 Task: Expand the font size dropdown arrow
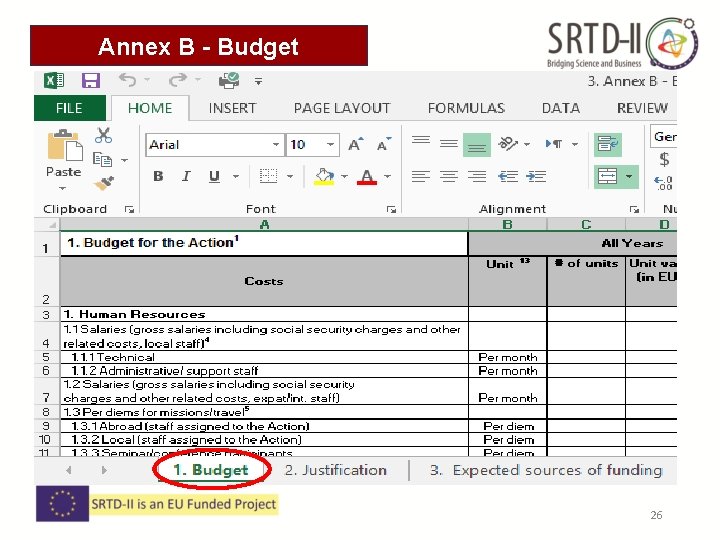coord(330,145)
